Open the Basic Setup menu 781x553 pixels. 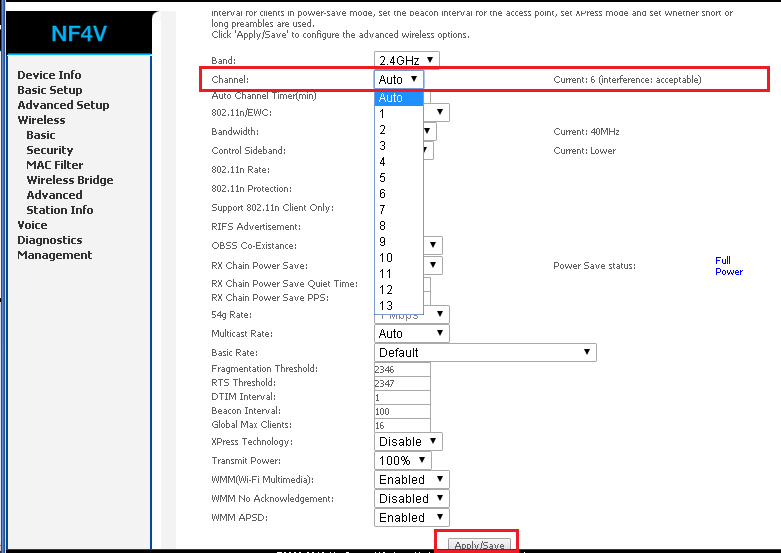click(49, 90)
